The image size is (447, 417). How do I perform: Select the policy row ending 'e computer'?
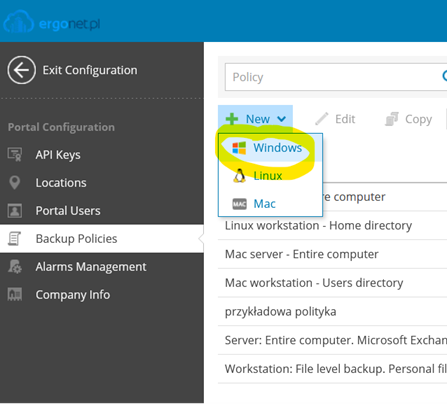[385, 197]
